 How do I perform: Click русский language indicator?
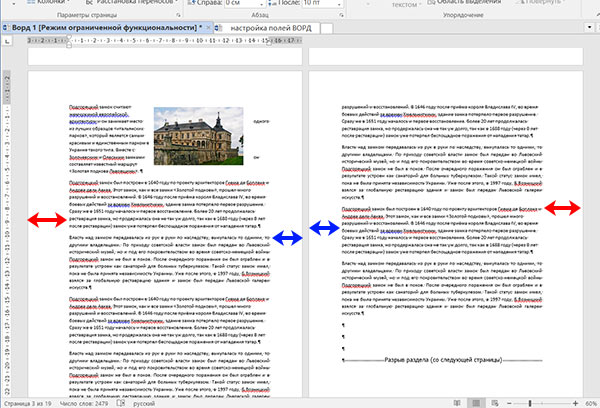click(x=144, y=403)
